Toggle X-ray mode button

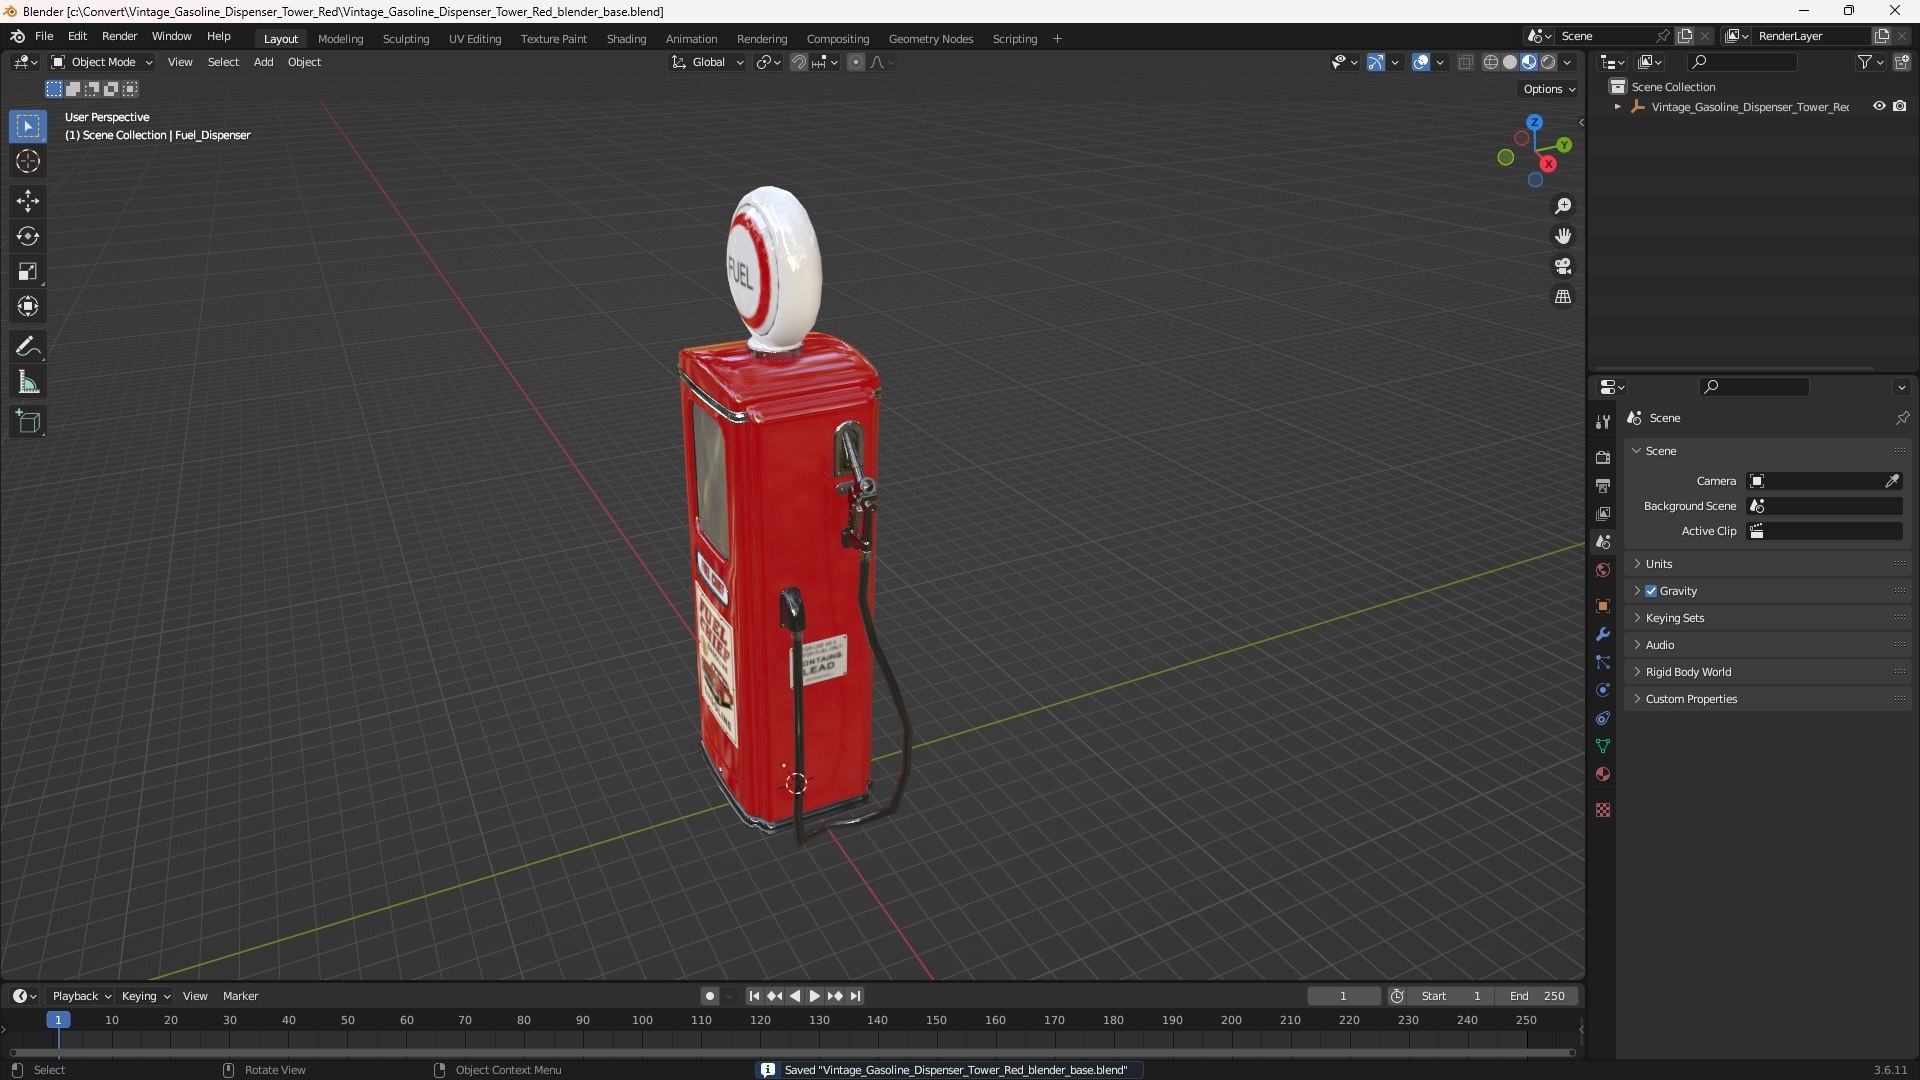[x=1465, y=62]
